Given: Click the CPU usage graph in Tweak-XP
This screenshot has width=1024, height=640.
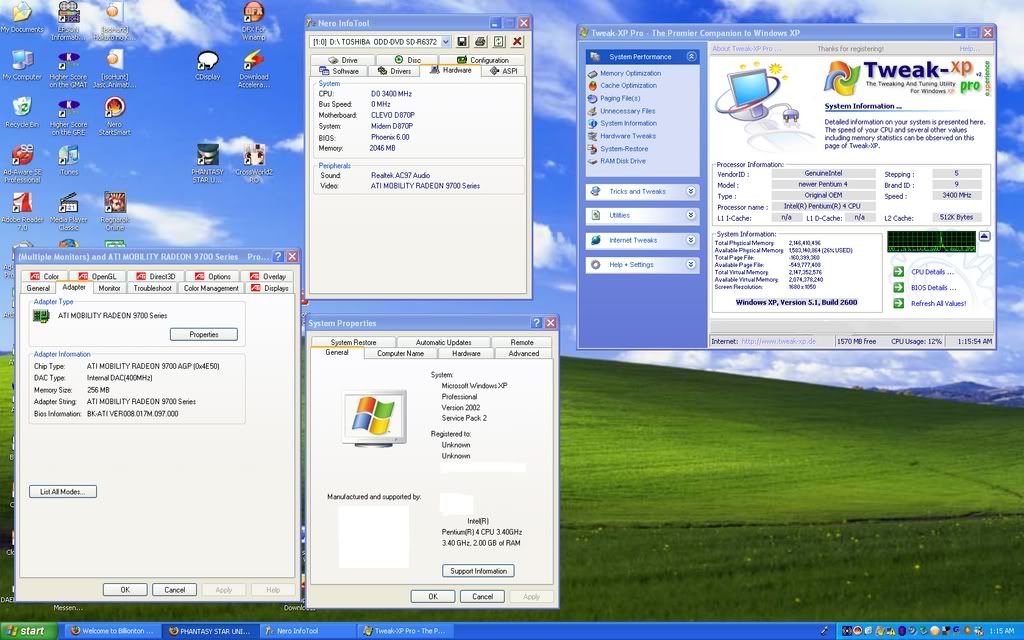Looking at the screenshot, I should [931, 241].
